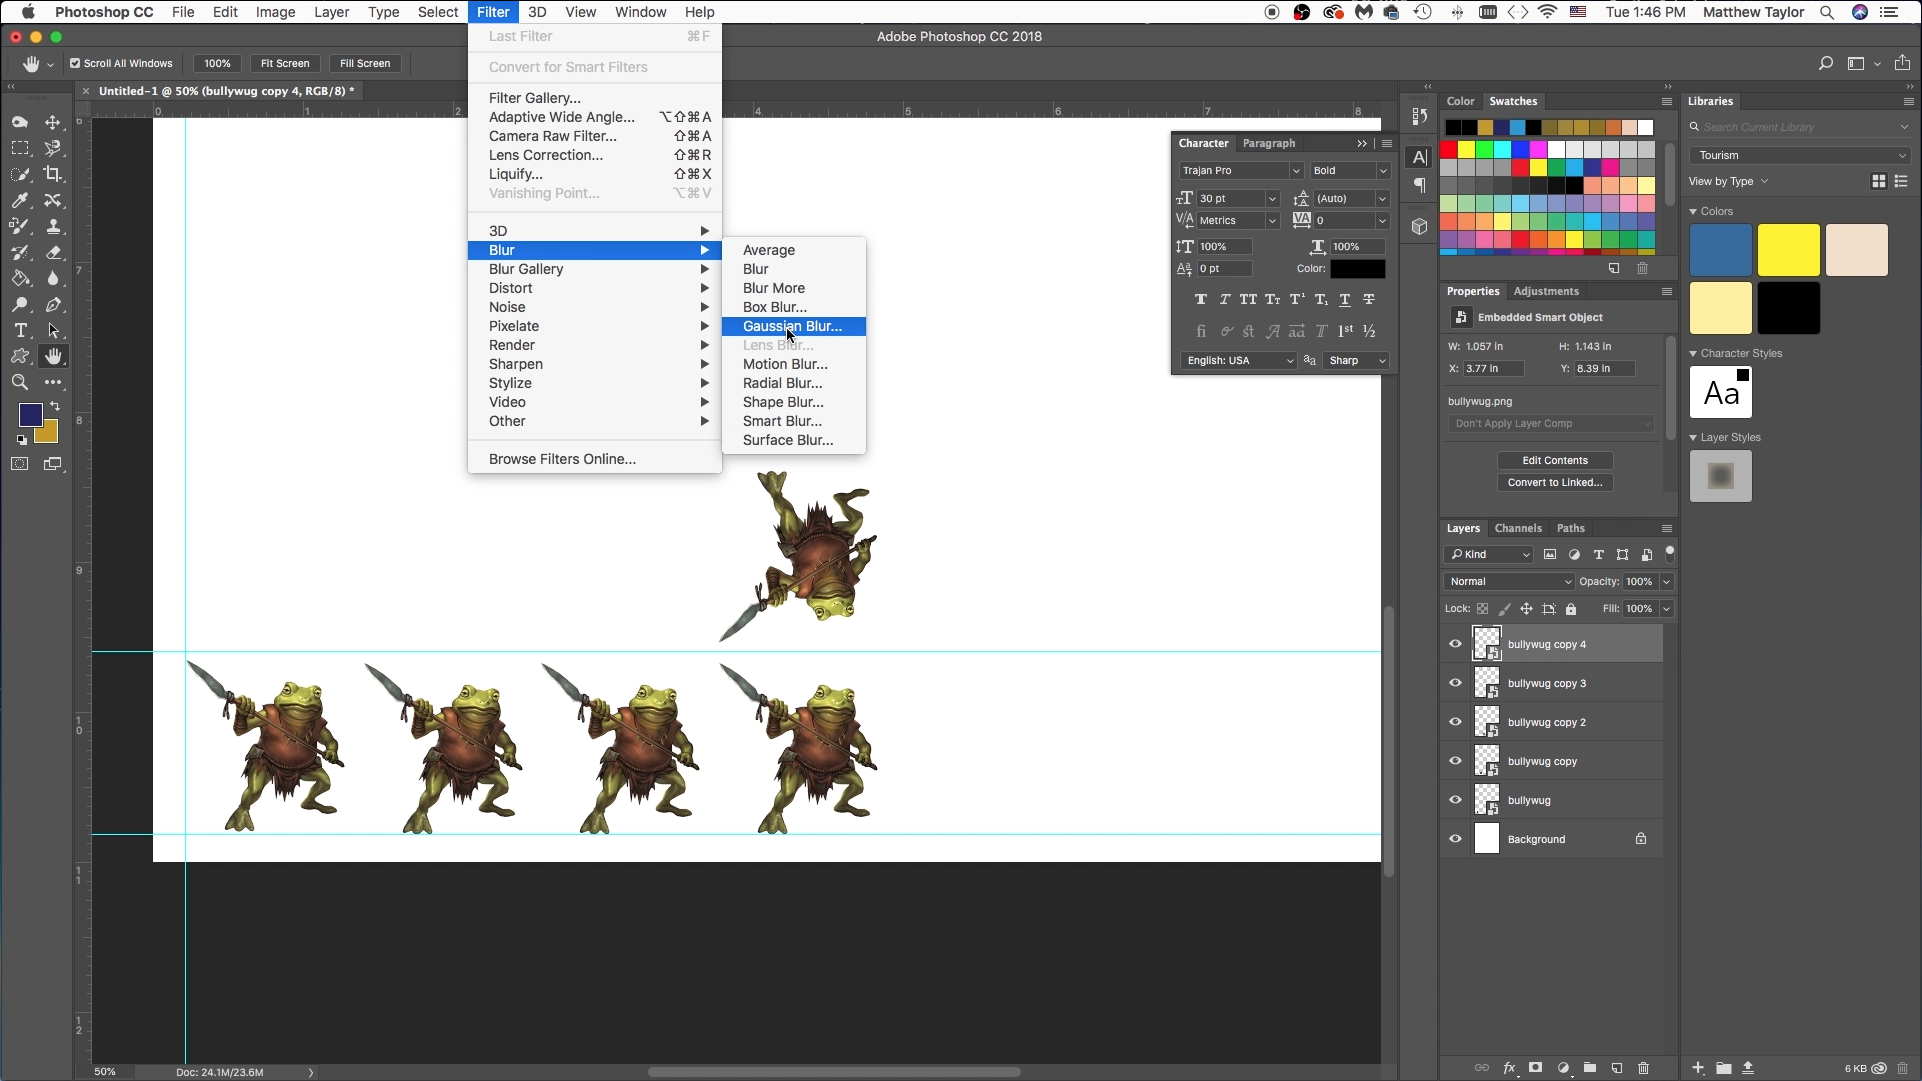1922x1081 pixels.
Task: Switch to the Paragraph tab
Action: (x=1269, y=143)
